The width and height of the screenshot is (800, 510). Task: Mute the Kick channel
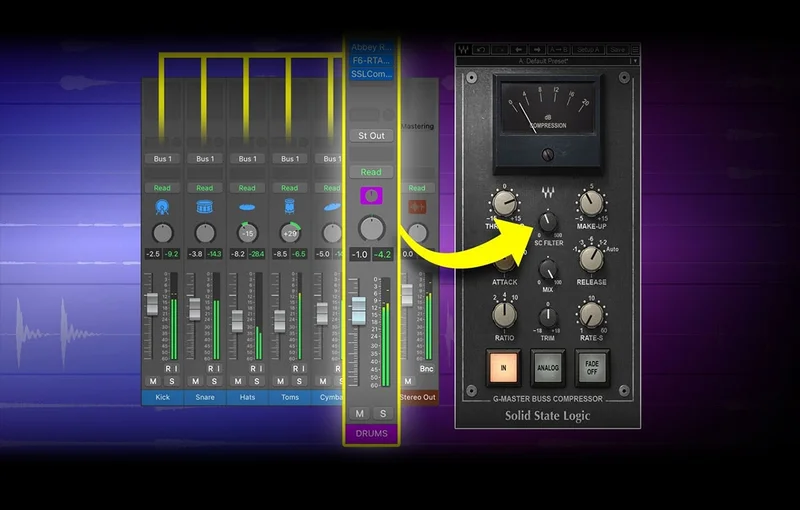click(153, 381)
